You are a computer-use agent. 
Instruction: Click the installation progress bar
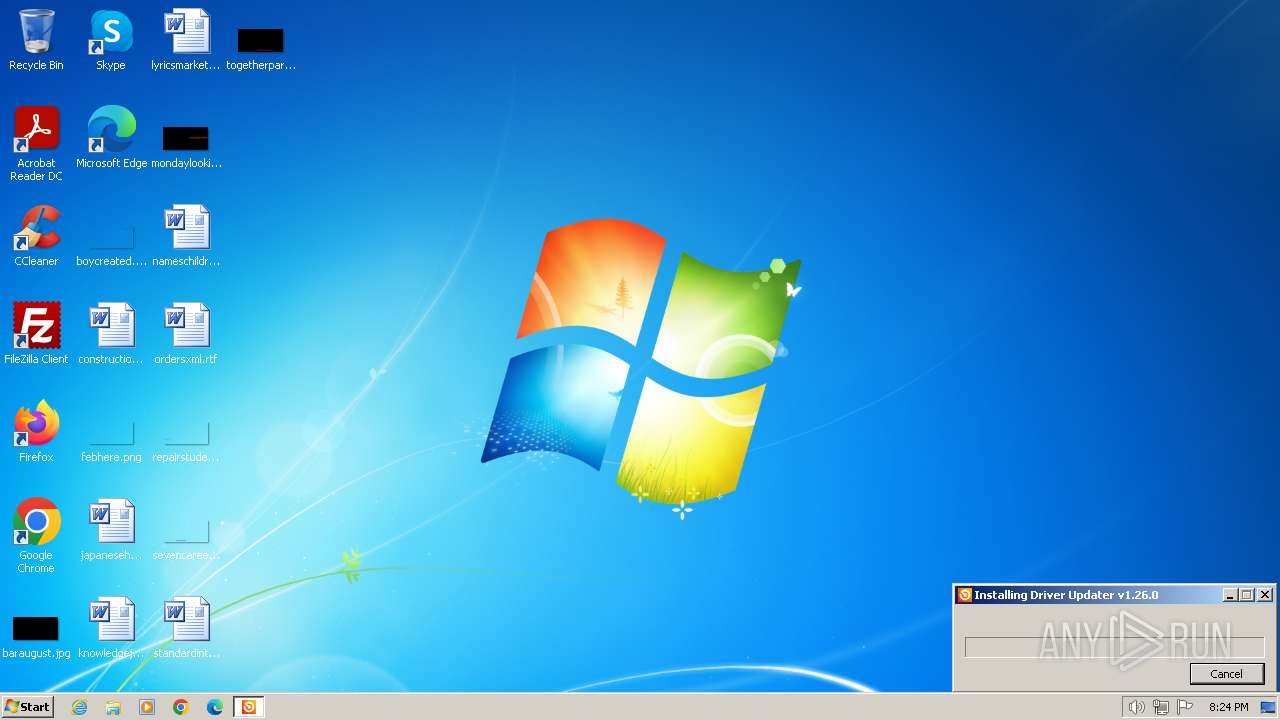(1114, 647)
